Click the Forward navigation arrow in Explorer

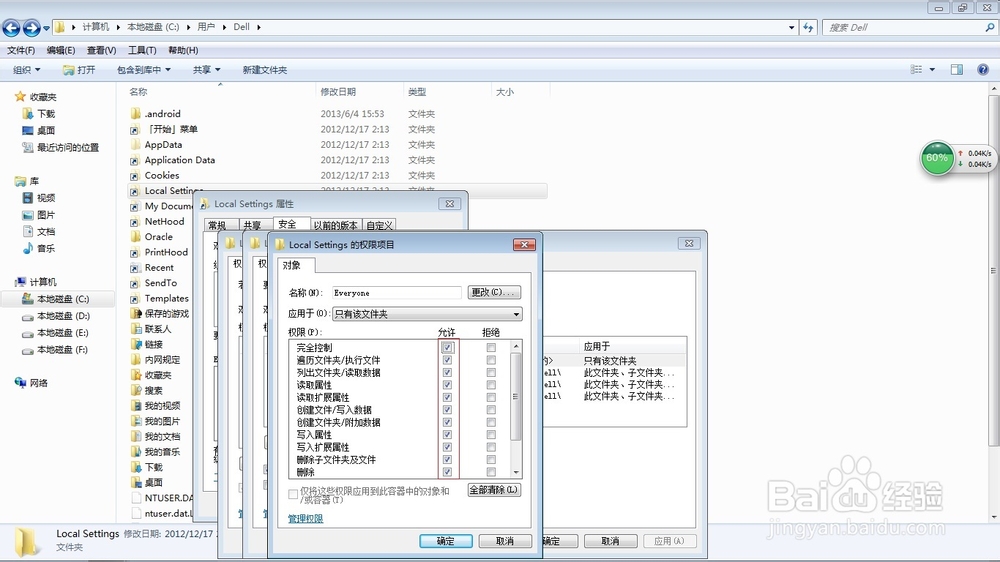31,27
